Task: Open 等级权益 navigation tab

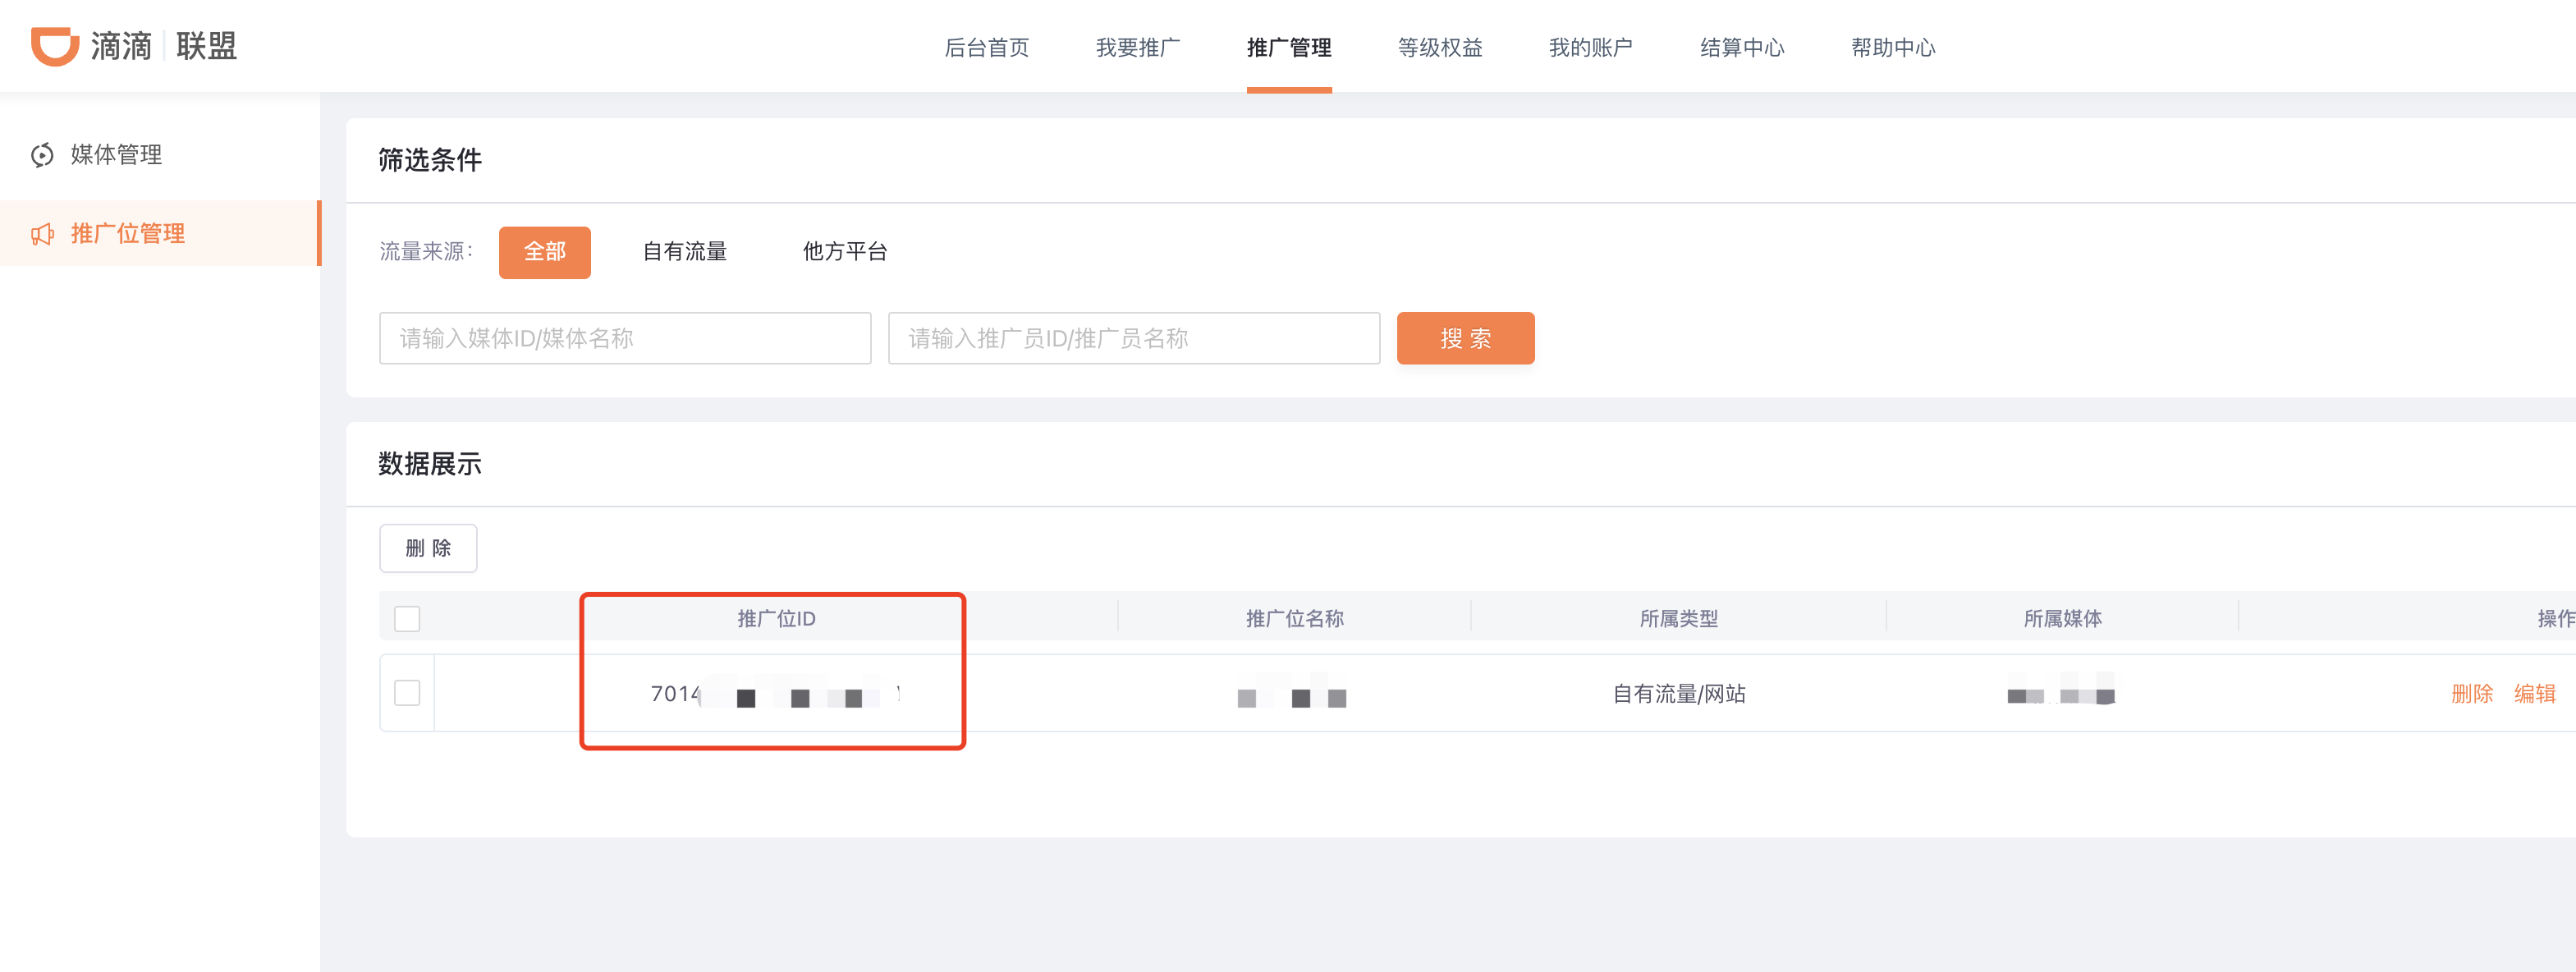Action: point(1439,48)
